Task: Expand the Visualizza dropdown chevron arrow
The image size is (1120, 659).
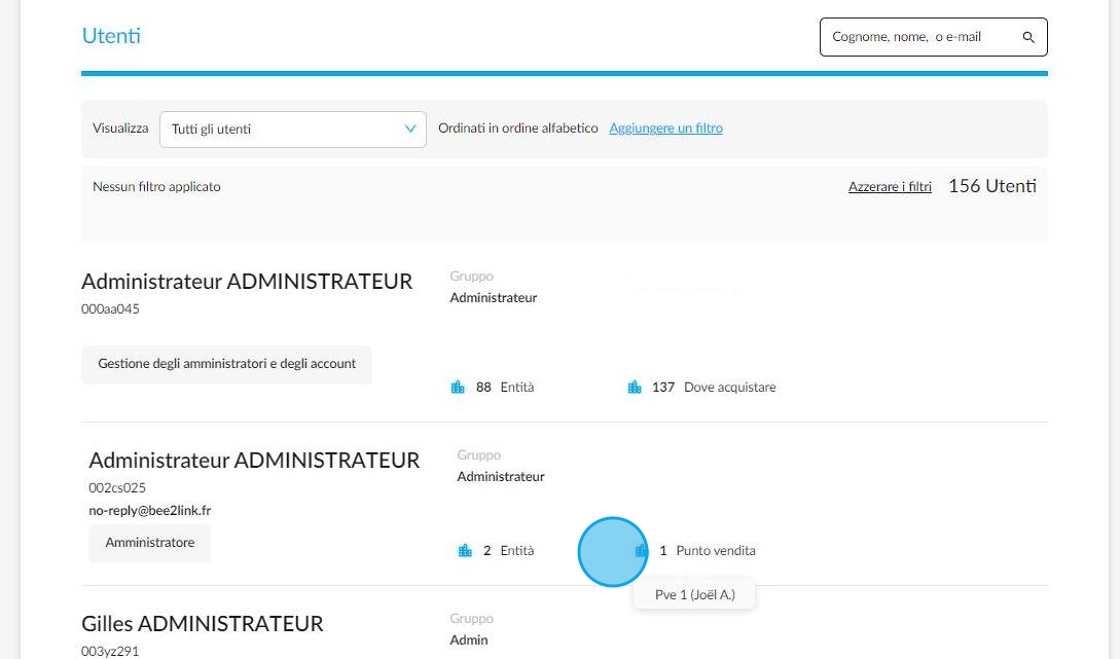Action: pos(410,129)
